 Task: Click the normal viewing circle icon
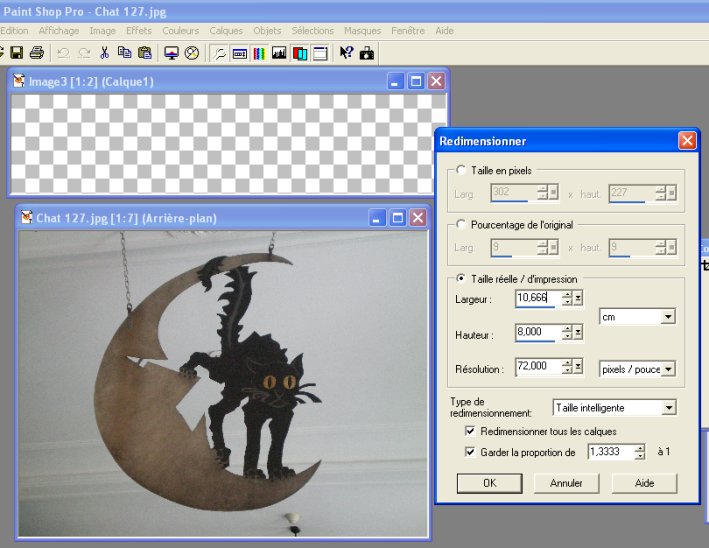(x=192, y=53)
